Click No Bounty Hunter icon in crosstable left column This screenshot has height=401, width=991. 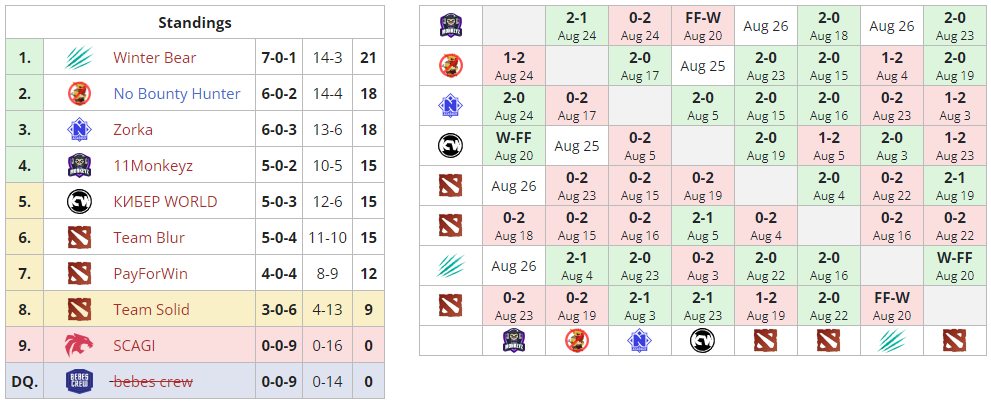[450, 66]
